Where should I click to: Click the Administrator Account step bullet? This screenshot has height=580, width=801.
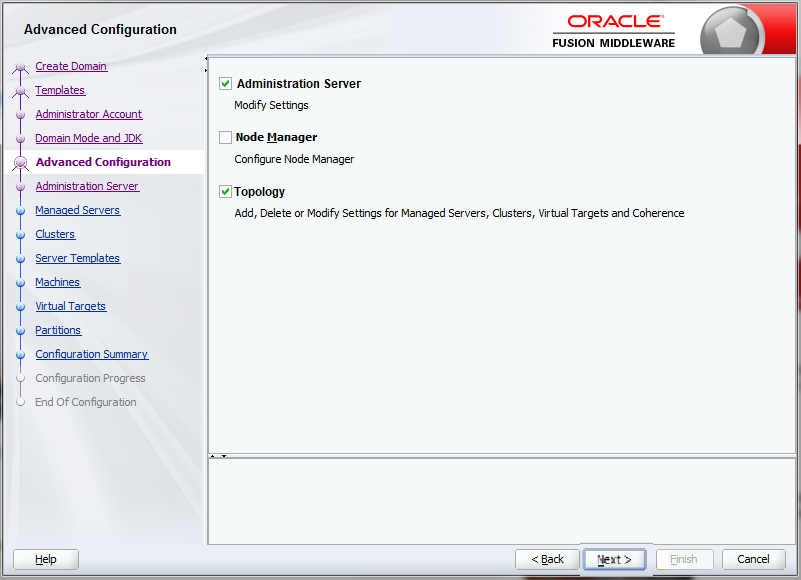(x=20, y=114)
